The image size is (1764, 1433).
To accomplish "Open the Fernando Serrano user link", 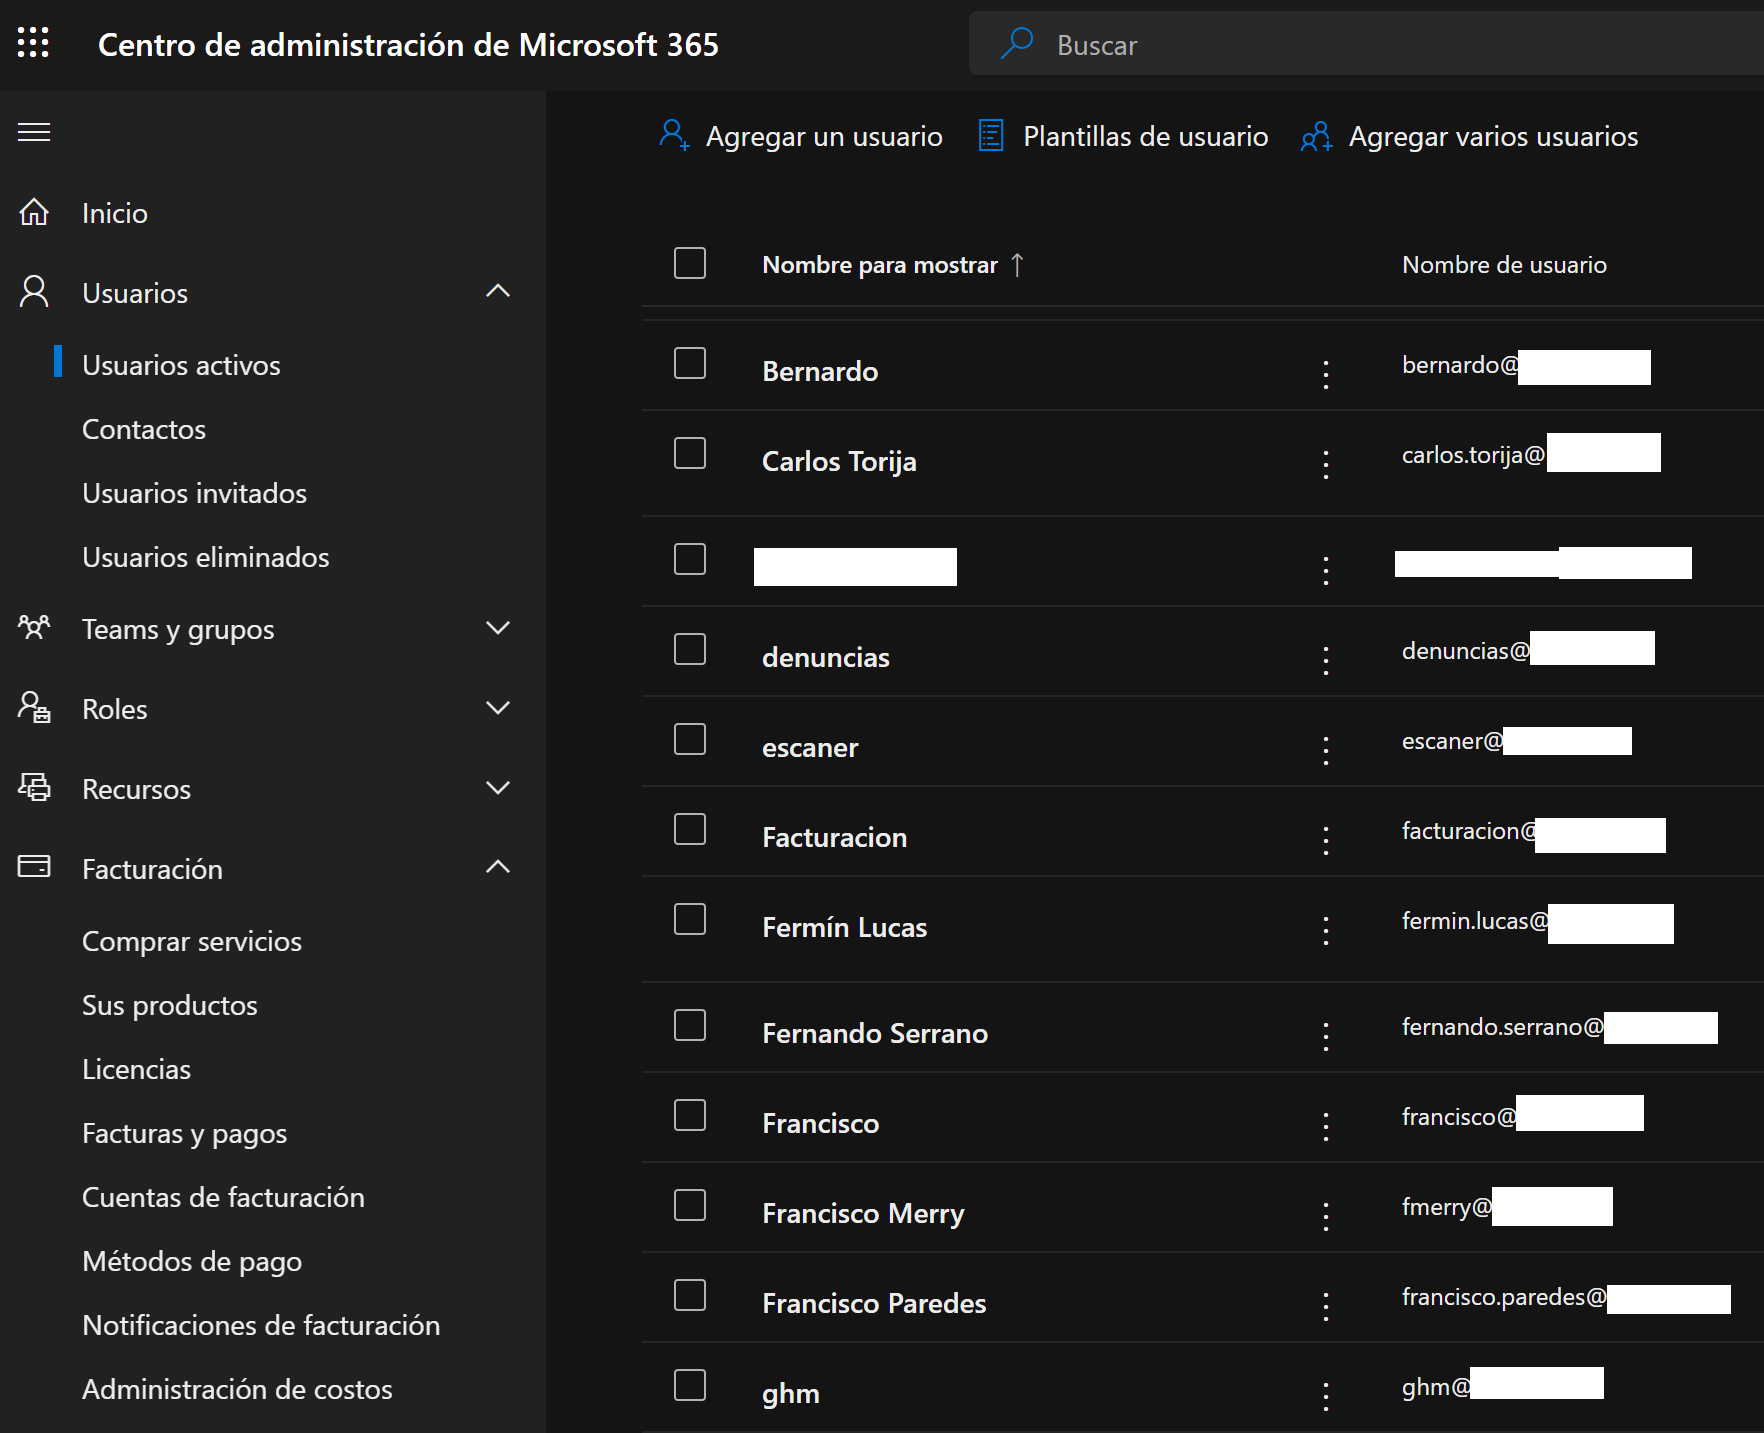I will [x=874, y=1033].
